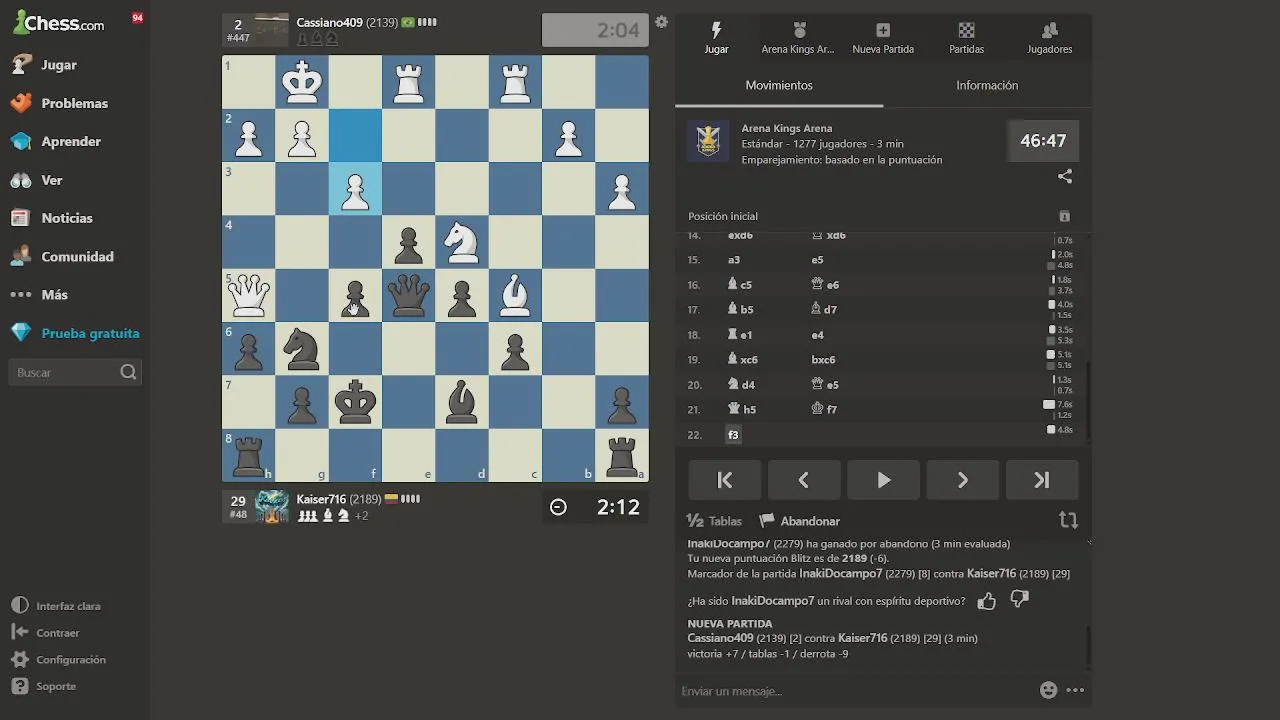The image size is (1280, 720).
Task: Click the search magnifier icon
Action: (128, 372)
